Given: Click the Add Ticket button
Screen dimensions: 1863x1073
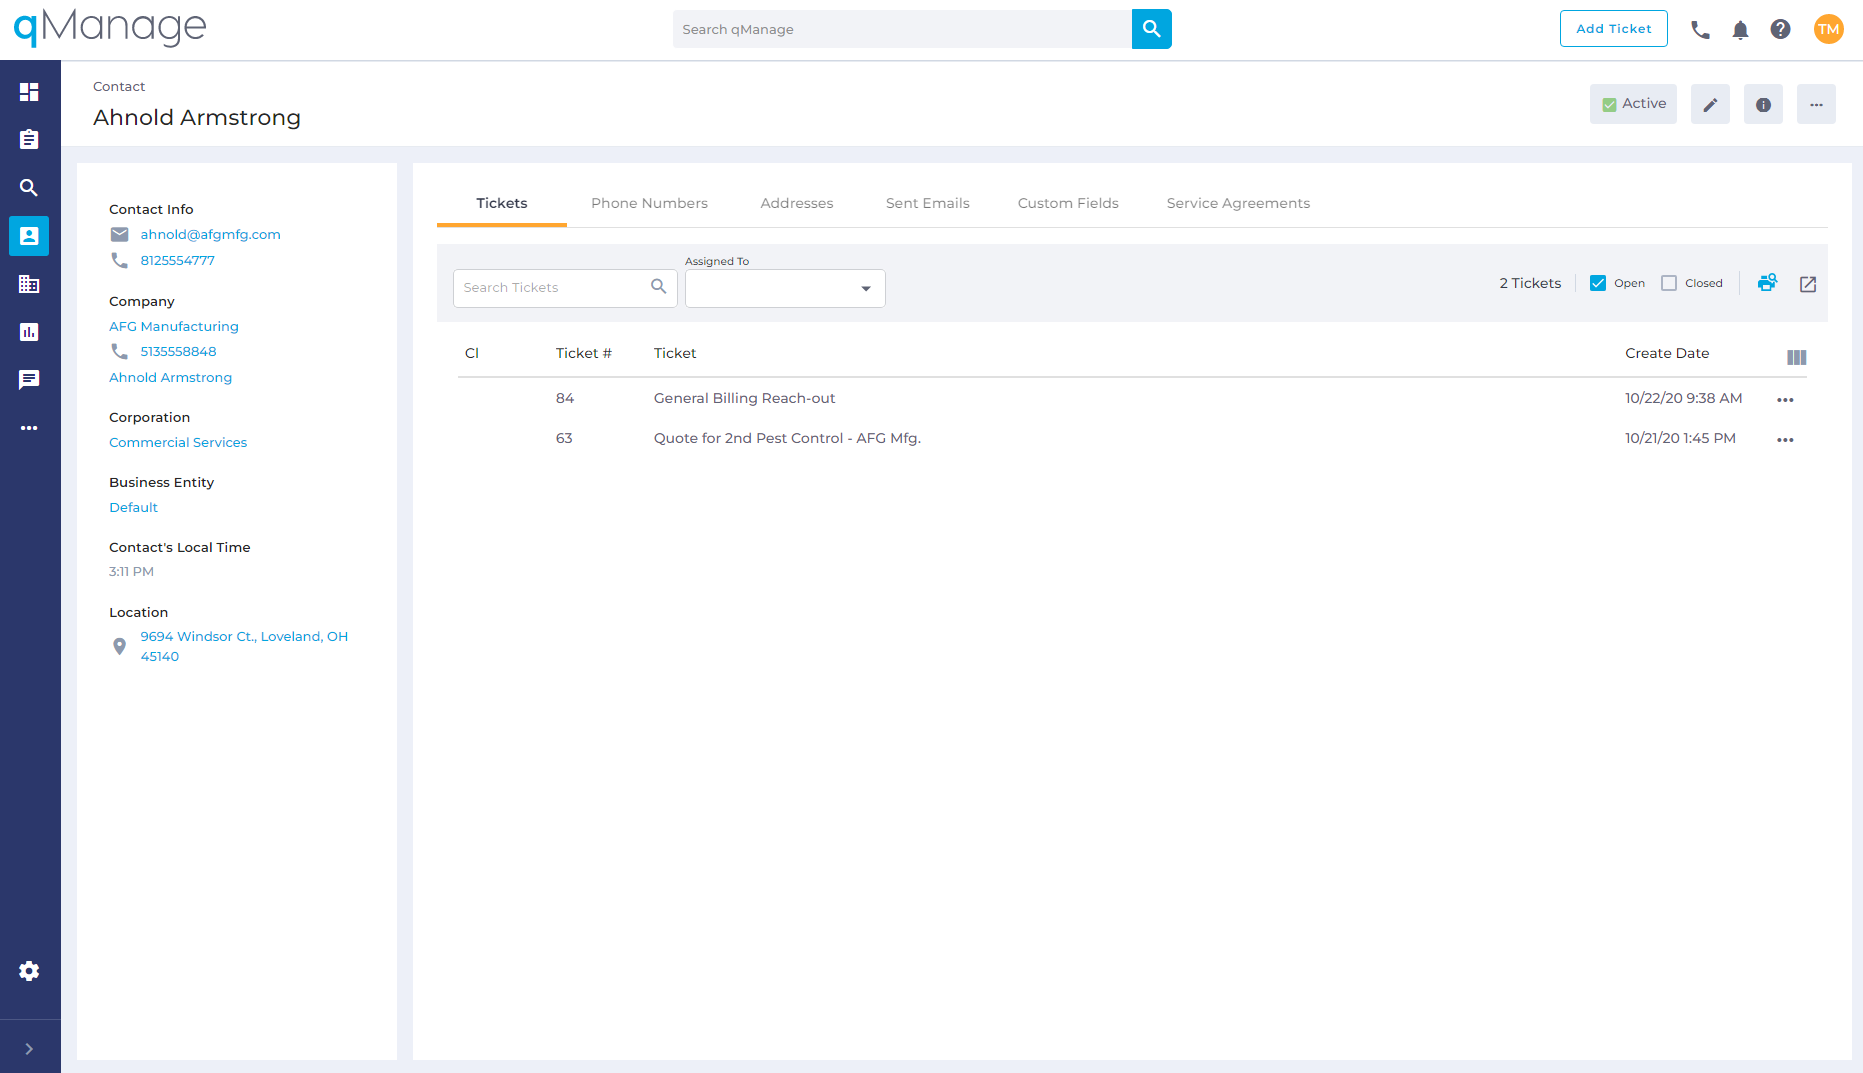Looking at the screenshot, I should [1613, 29].
